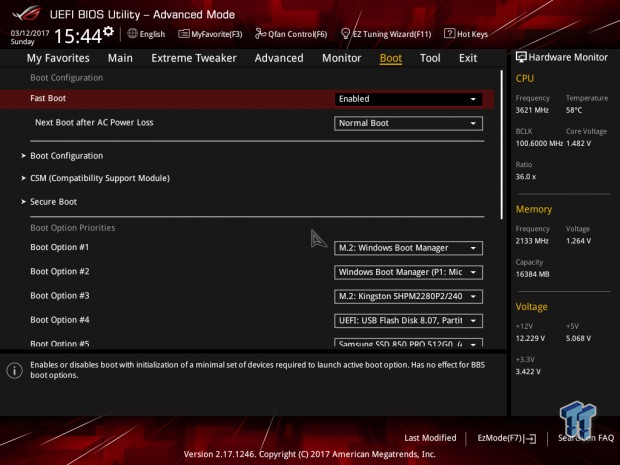Screen dimensions: 620x465
Task: Click the Hardware Monitor screen icon
Action: point(521,57)
